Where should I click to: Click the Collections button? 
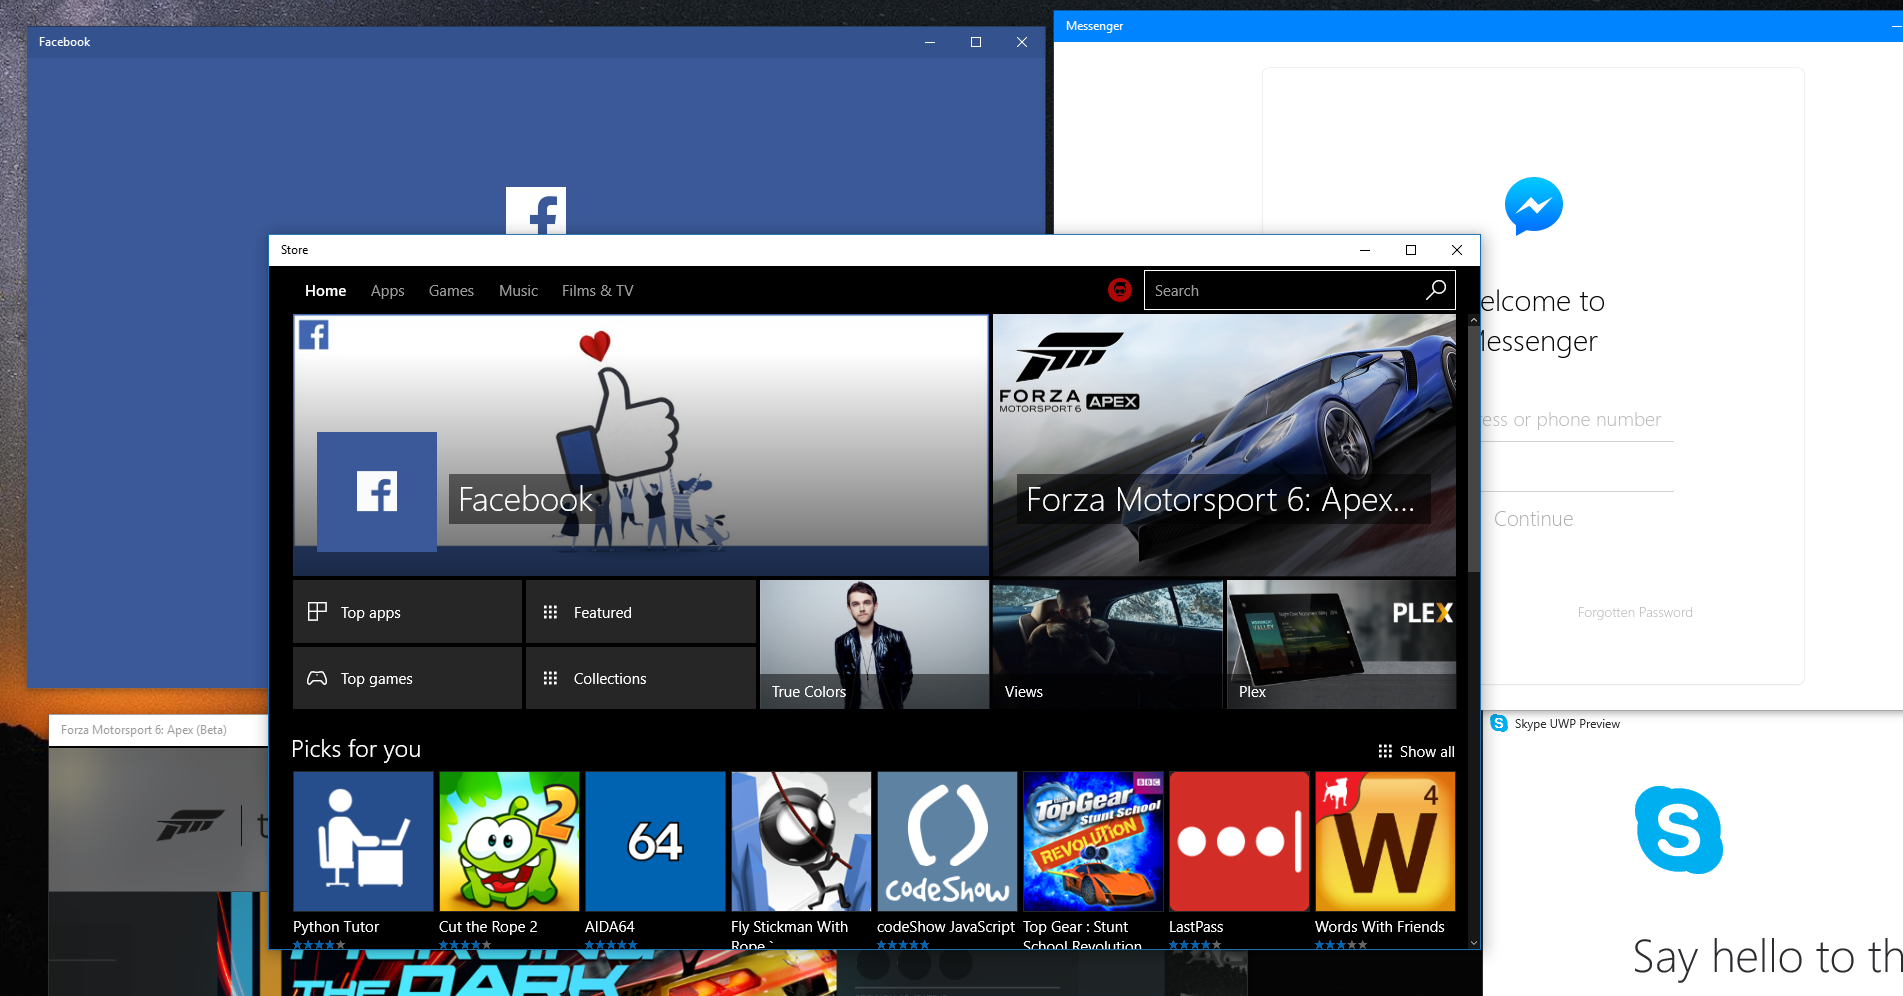click(x=640, y=678)
